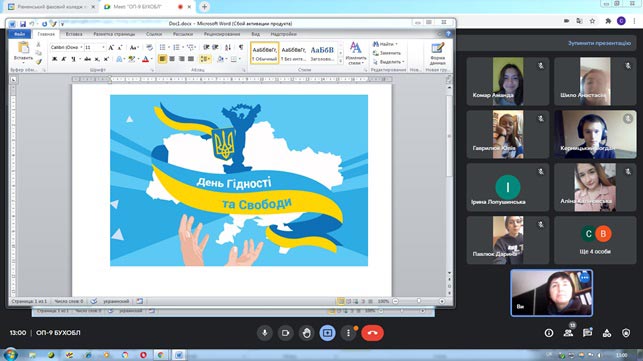The width and height of the screenshot is (643, 361).
Task: Open three-dot options on self video tile
Action: click(x=584, y=278)
